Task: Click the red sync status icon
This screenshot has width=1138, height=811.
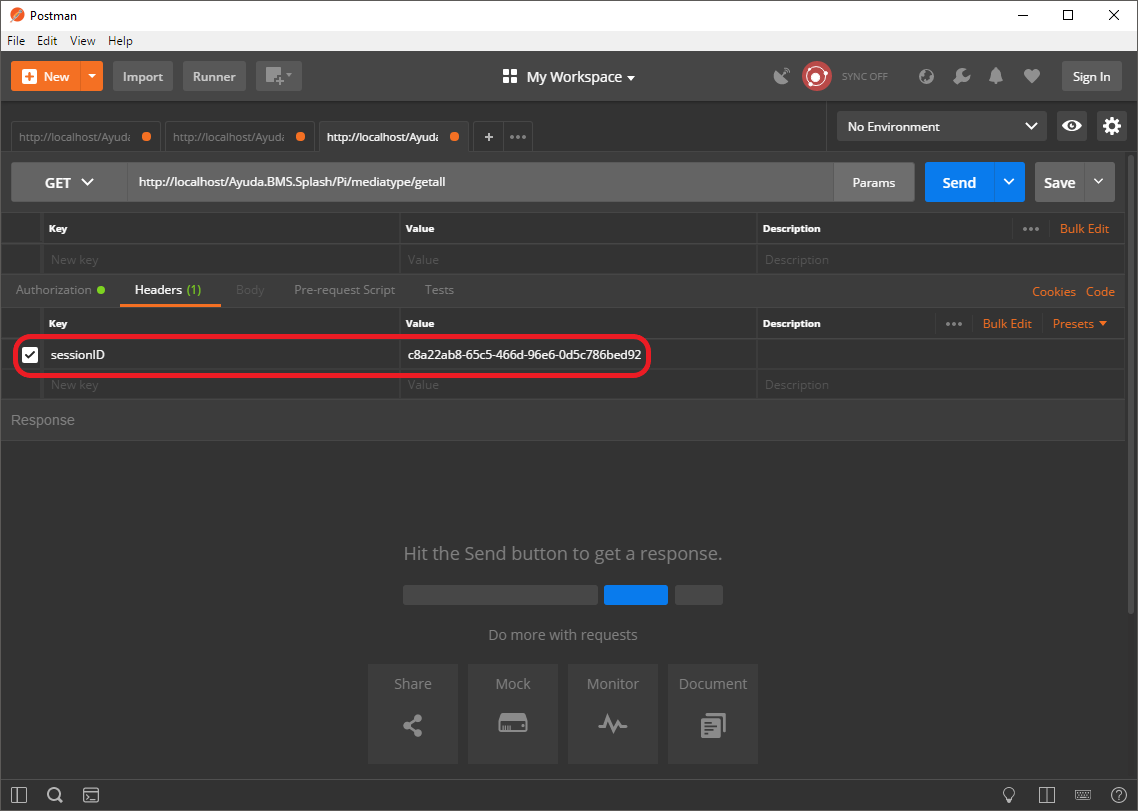Action: point(816,76)
